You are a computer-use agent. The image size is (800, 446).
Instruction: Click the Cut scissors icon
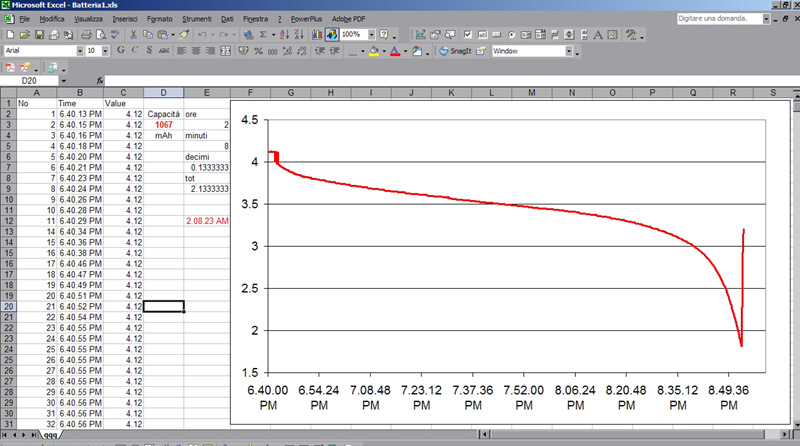click(x=133, y=35)
